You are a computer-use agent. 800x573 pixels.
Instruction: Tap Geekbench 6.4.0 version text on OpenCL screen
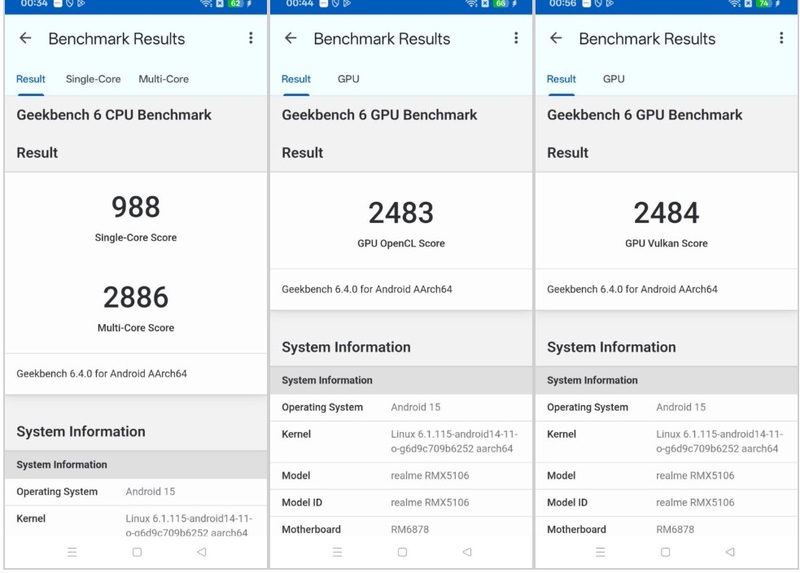(367, 289)
